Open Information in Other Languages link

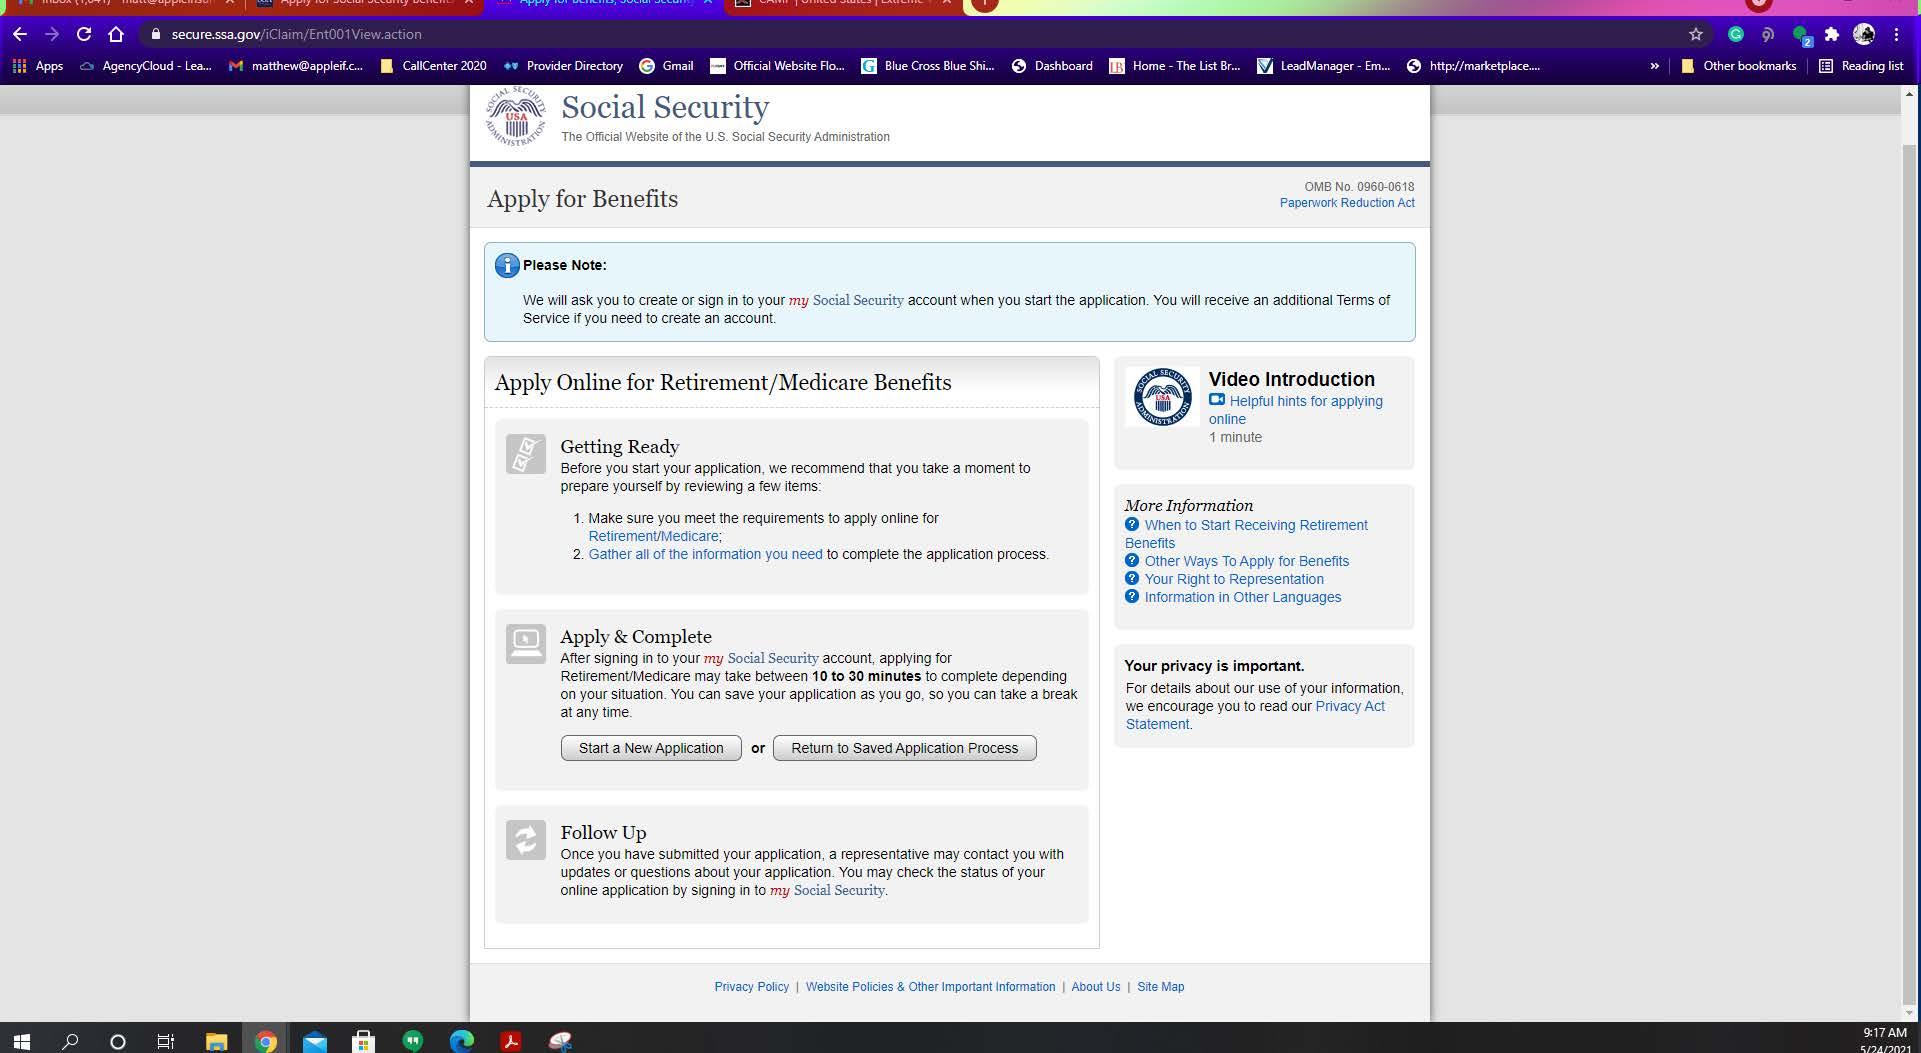(1243, 597)
